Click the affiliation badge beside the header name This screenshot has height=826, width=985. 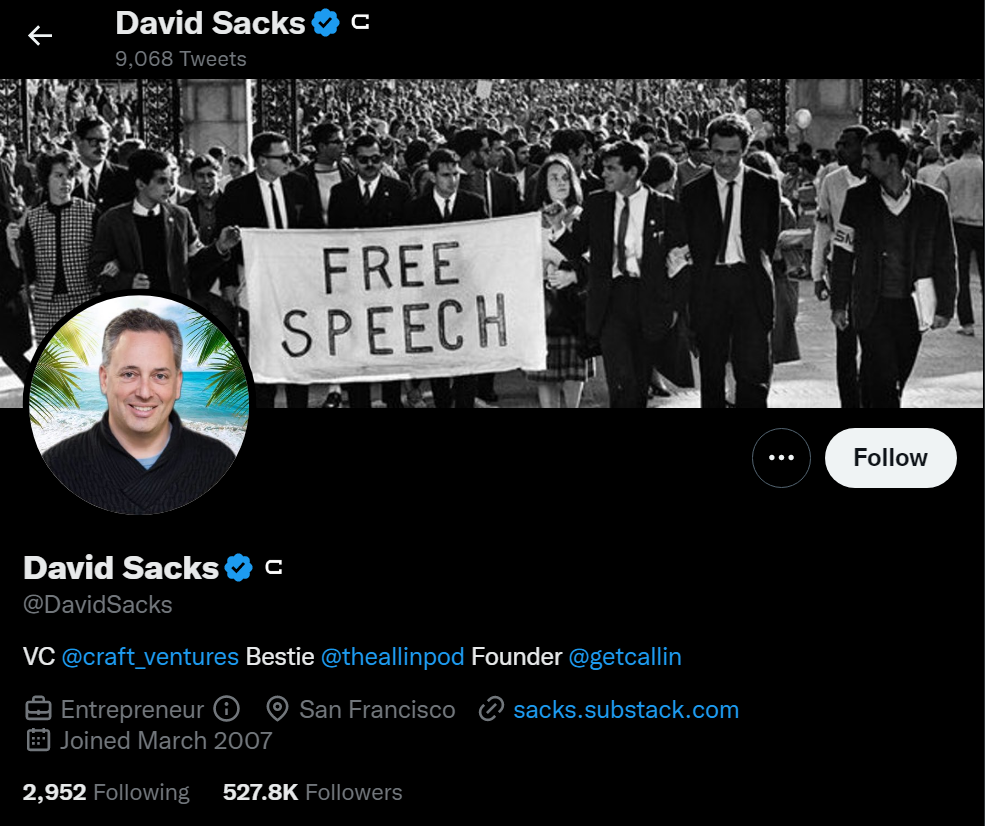tap(361, 22)
